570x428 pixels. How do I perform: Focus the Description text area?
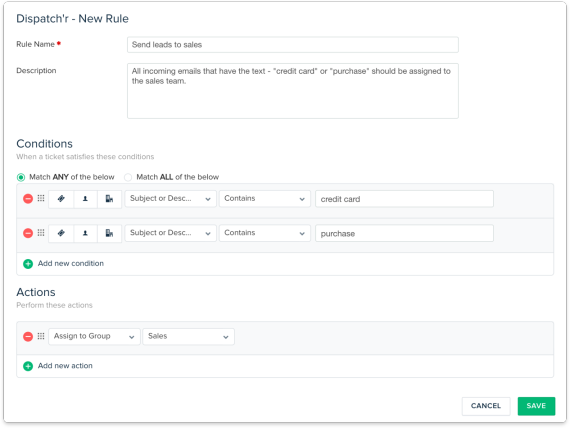click(x=293, y=91)
